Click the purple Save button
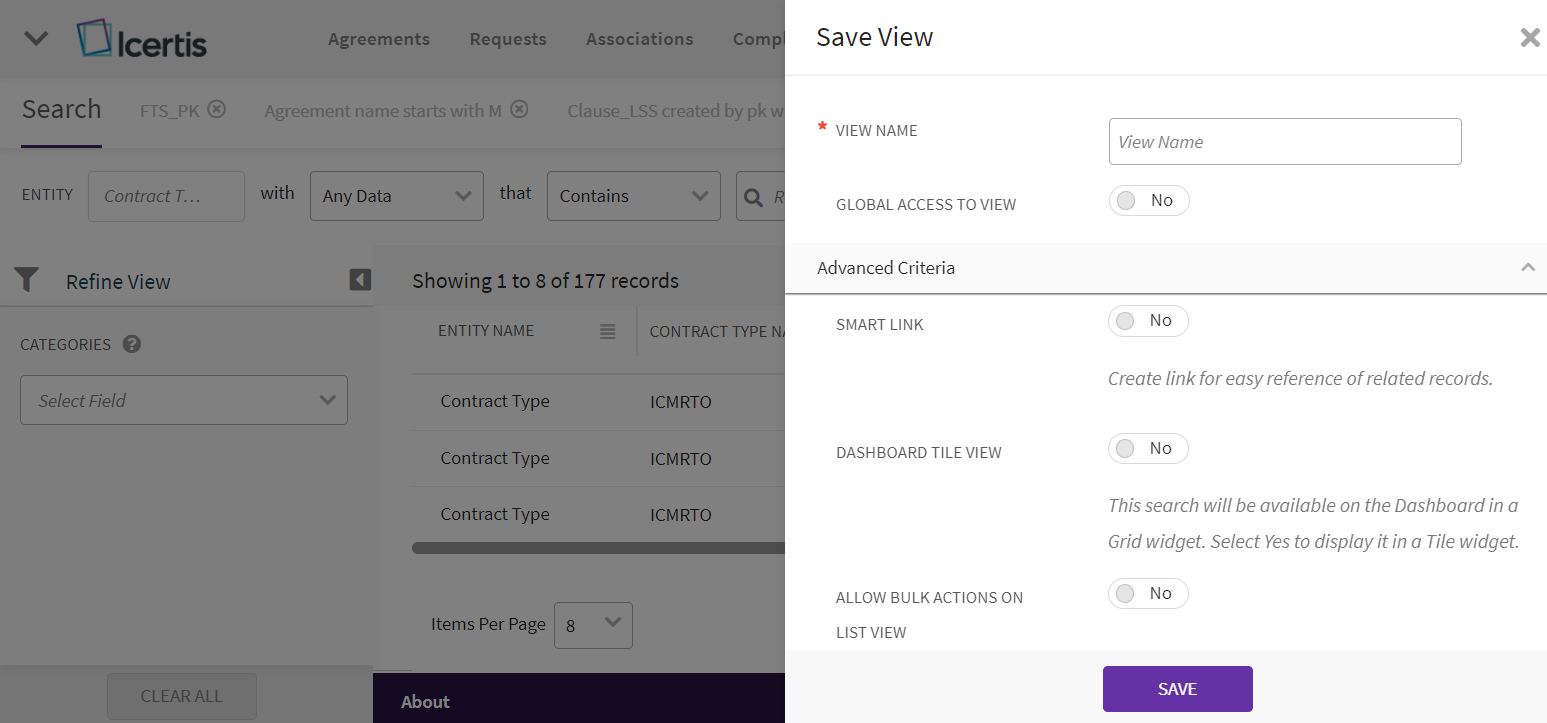The height and width of the screenshot is (723, 1547). click(1177, 689)
